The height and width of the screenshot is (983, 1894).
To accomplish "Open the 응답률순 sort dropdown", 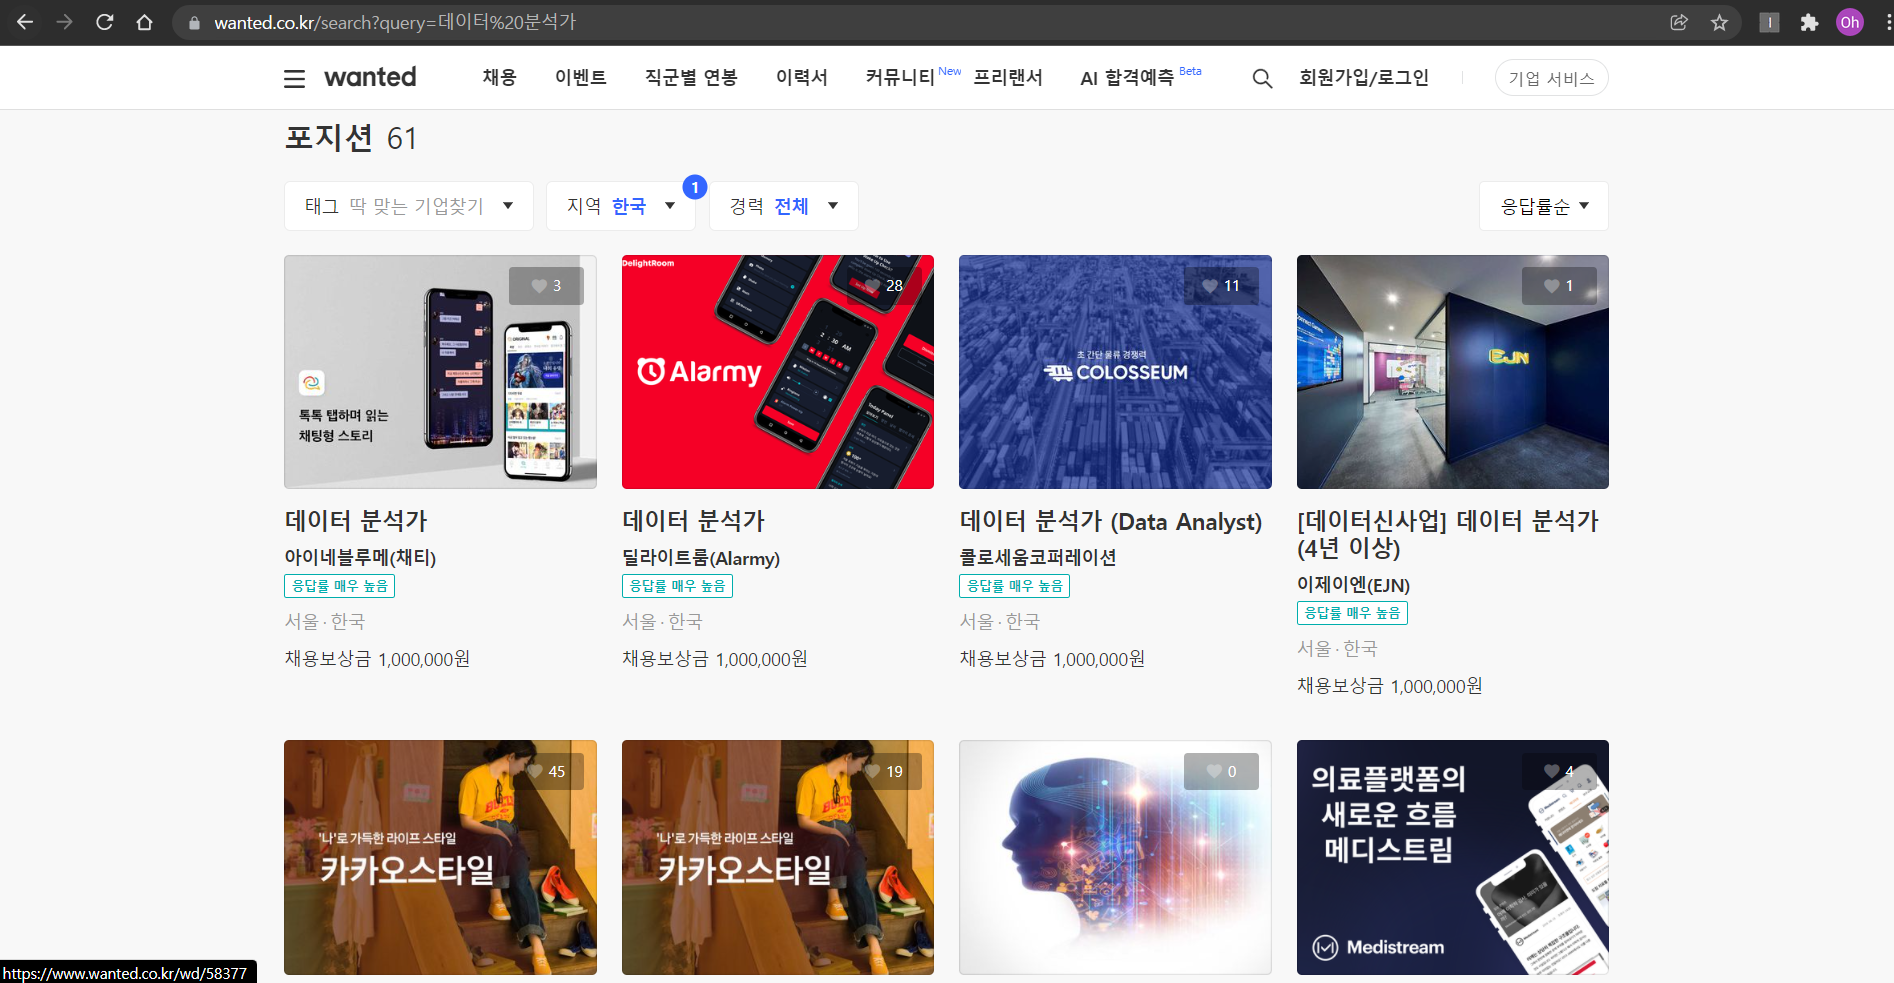I will point(1544,206).
